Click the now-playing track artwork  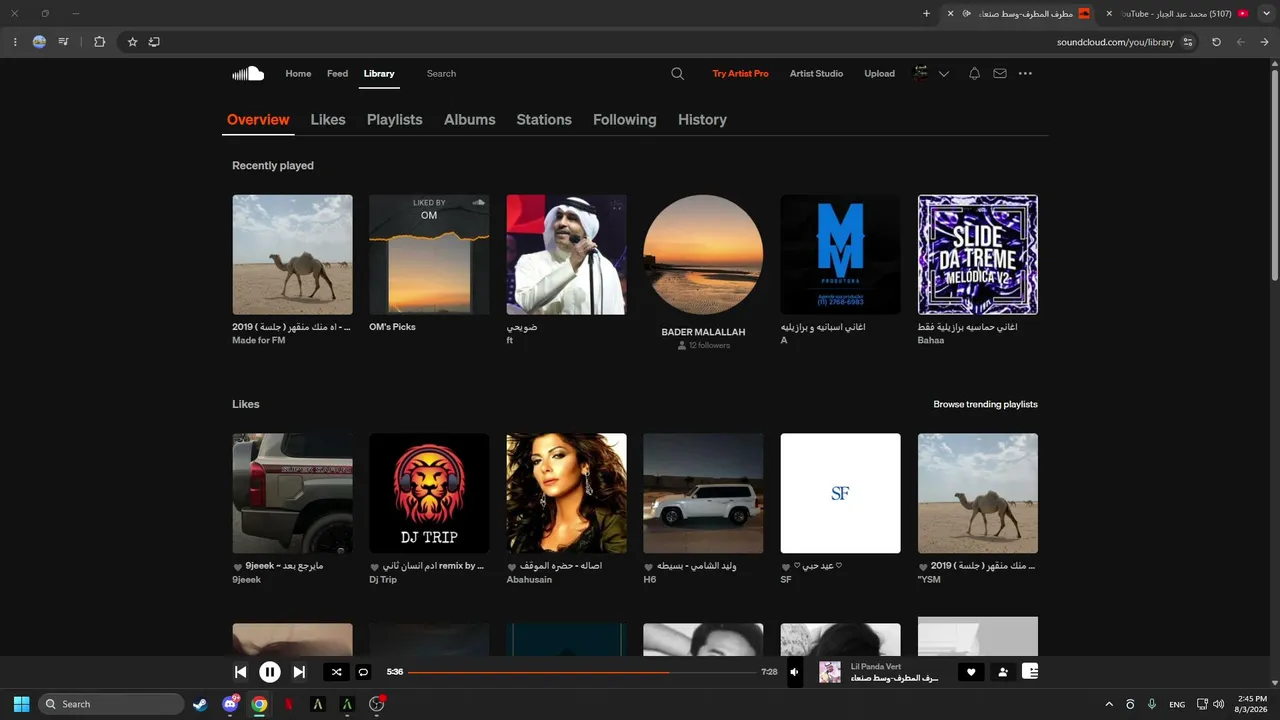tap(830, 672)
